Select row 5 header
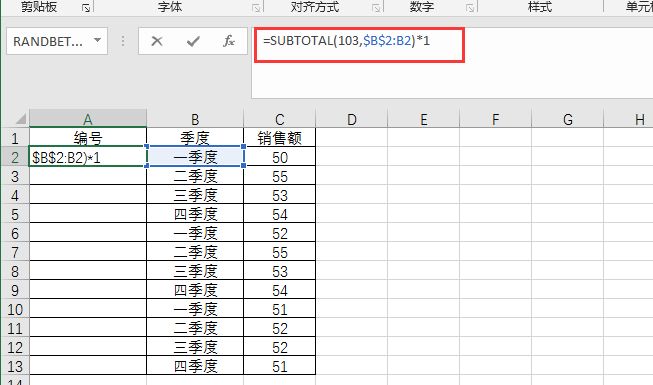 click(x=15, y=214)
